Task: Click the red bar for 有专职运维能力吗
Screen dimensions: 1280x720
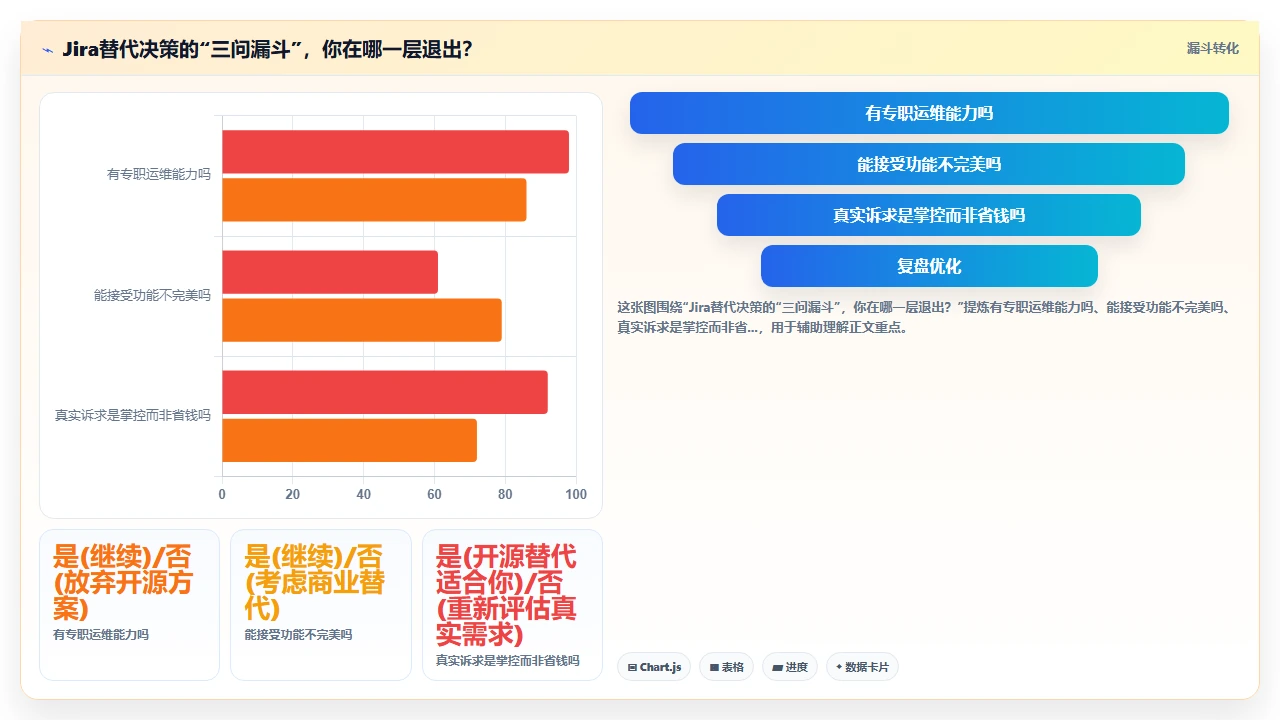Action: pyautogui.click(x=395, y=152)
